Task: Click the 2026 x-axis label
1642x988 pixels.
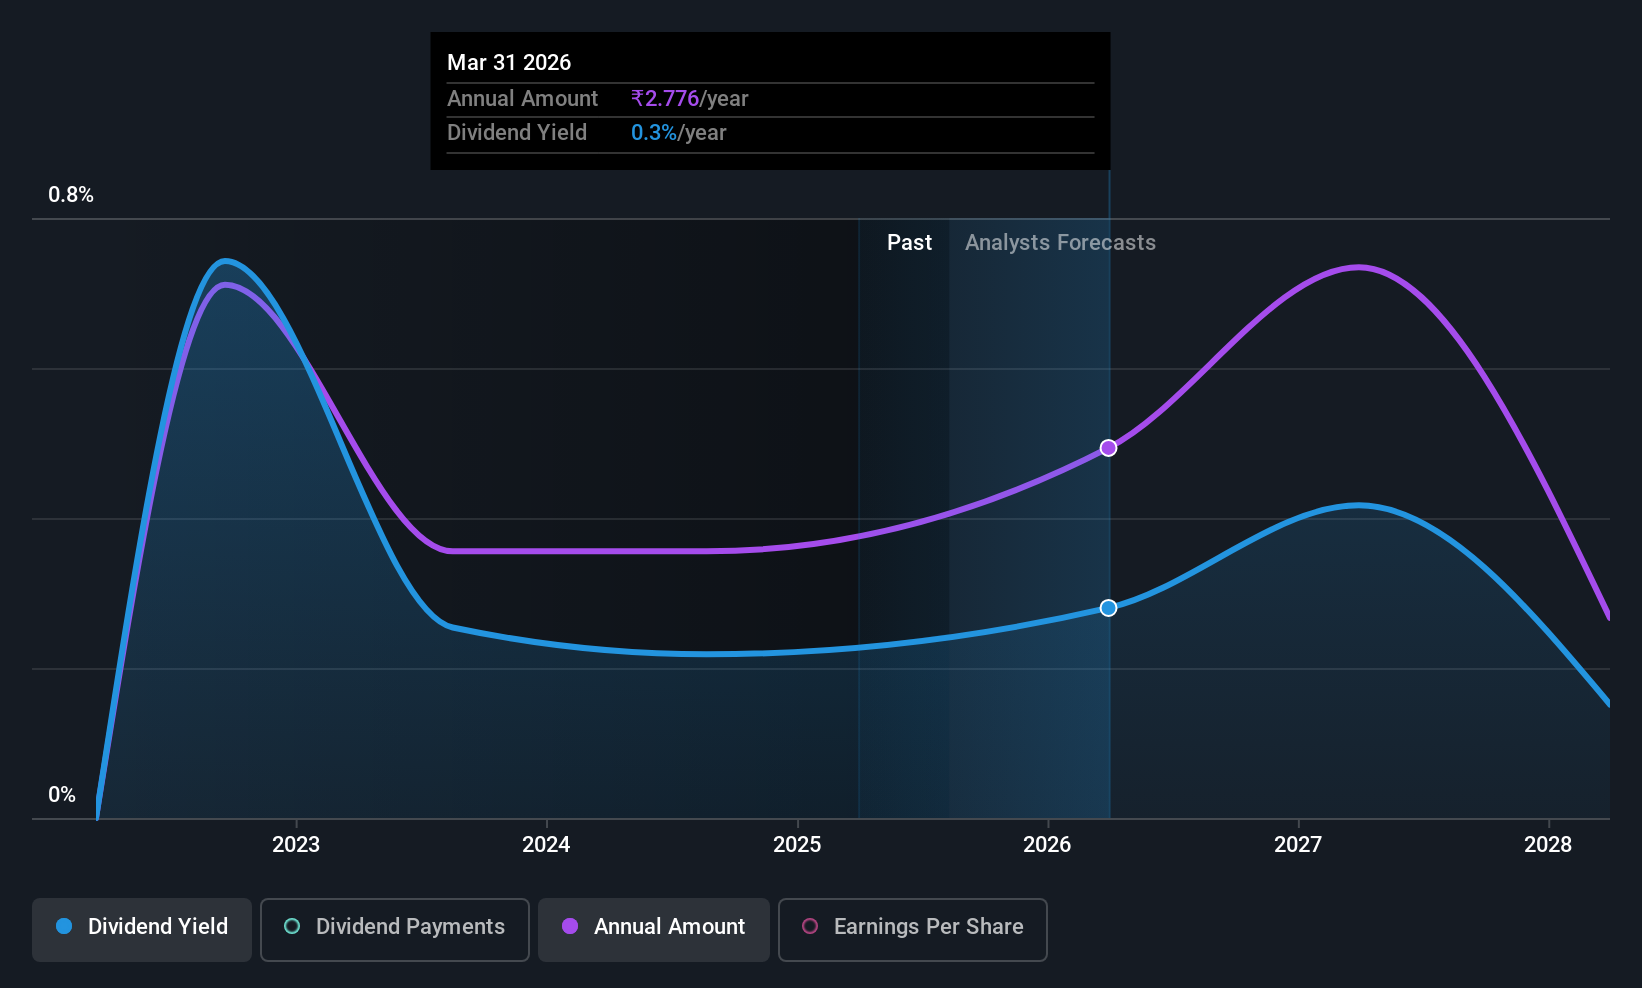Action: [x=1047, y=844]
